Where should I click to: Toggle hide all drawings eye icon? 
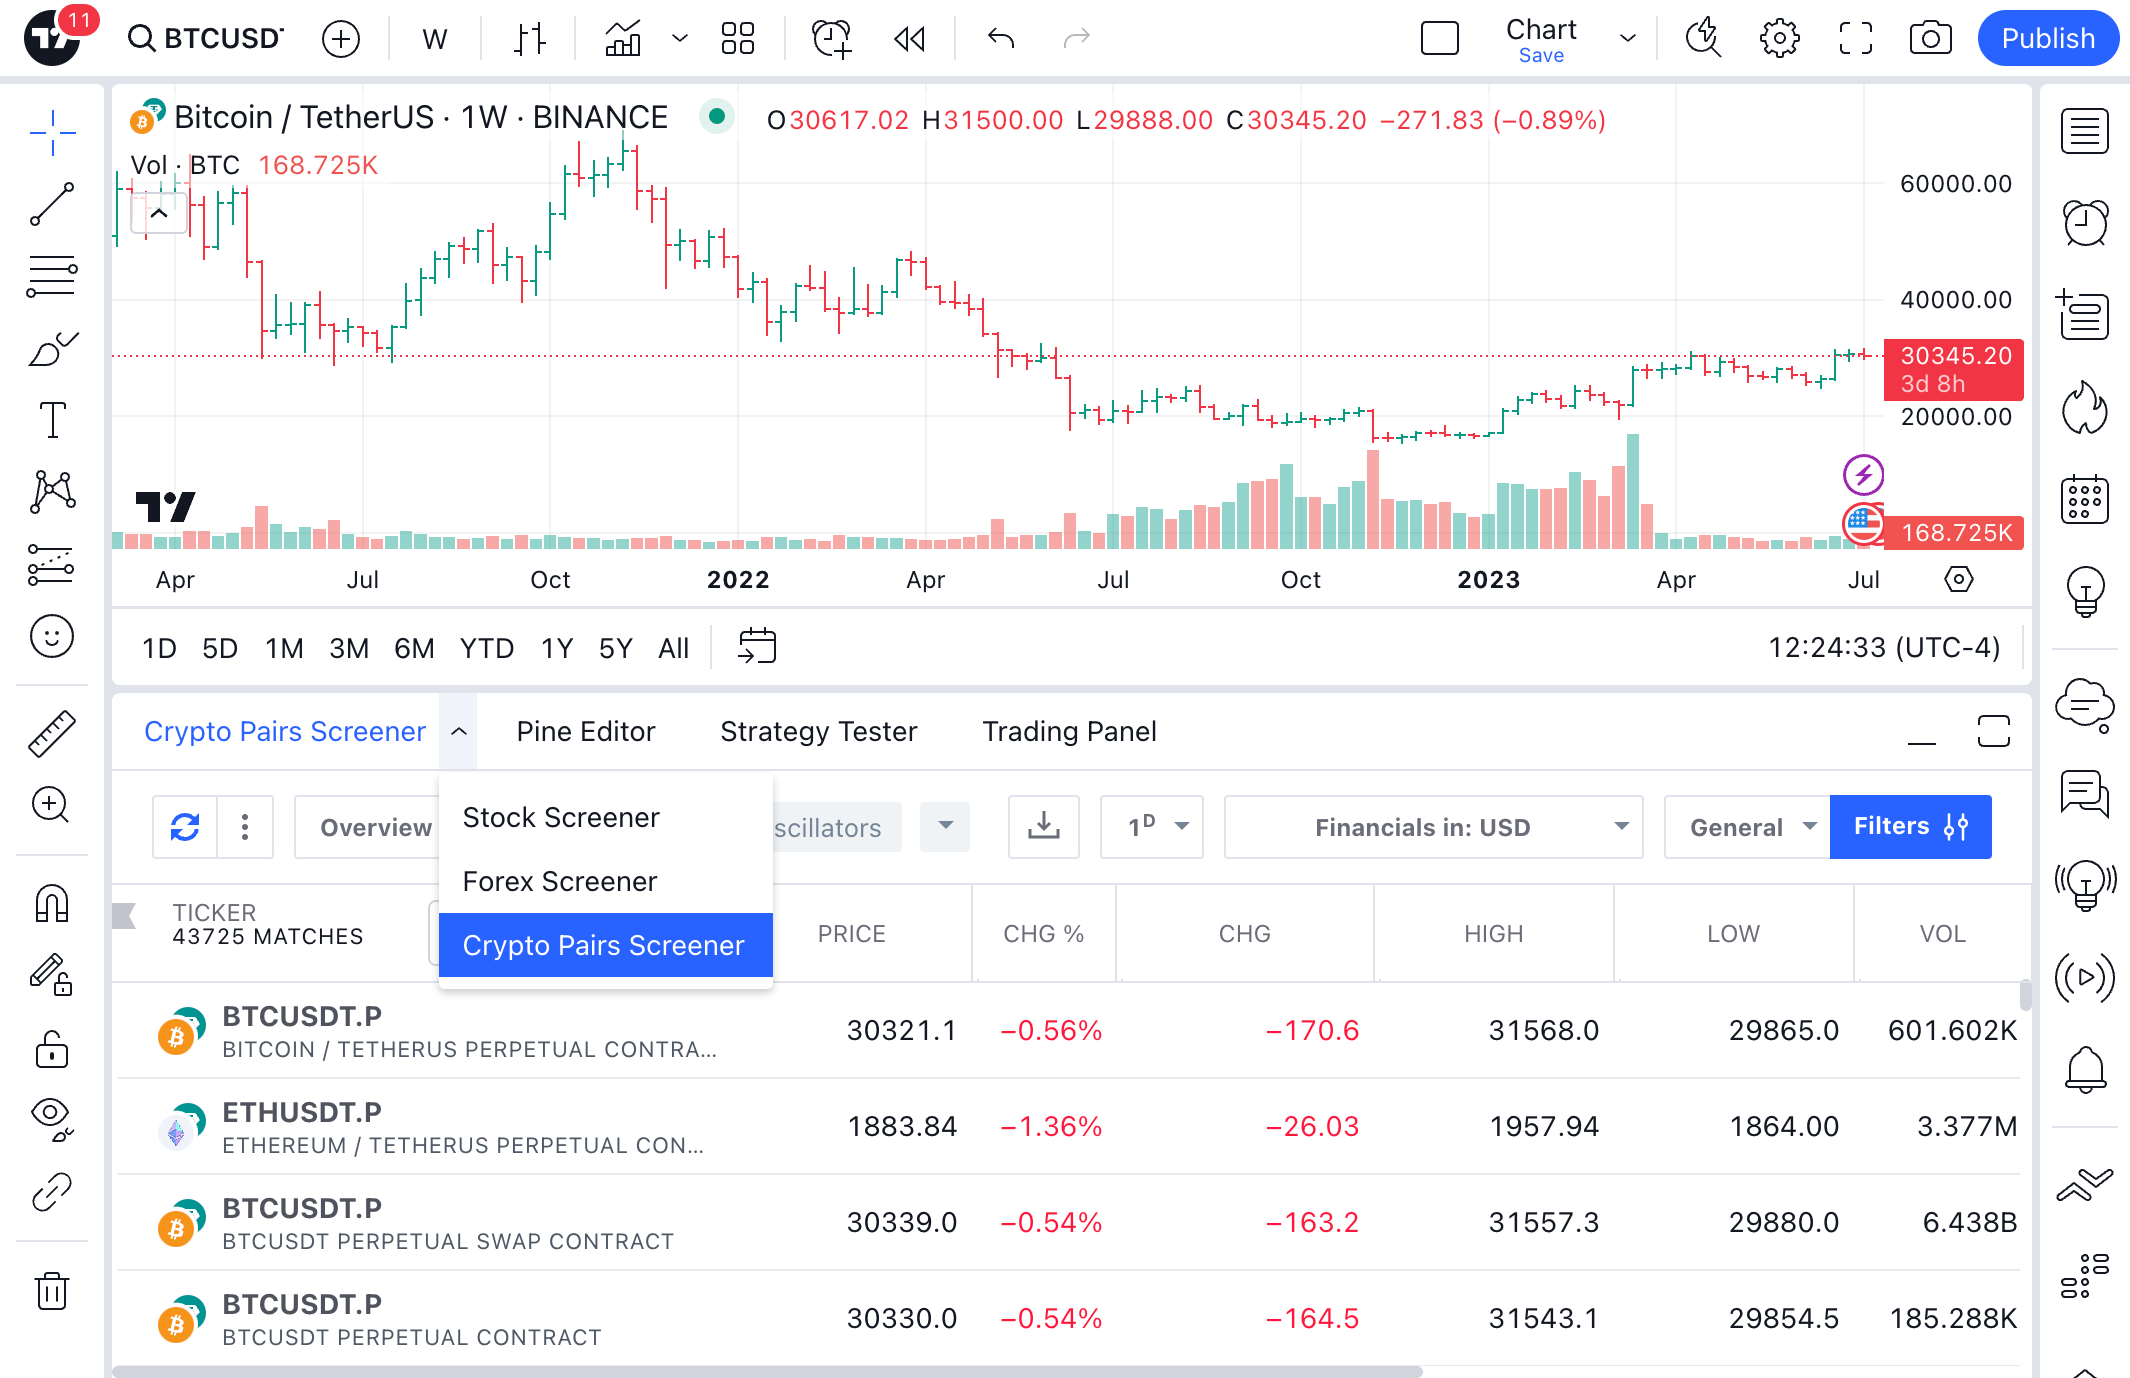pyautogui.click(x=52, y=1118)
